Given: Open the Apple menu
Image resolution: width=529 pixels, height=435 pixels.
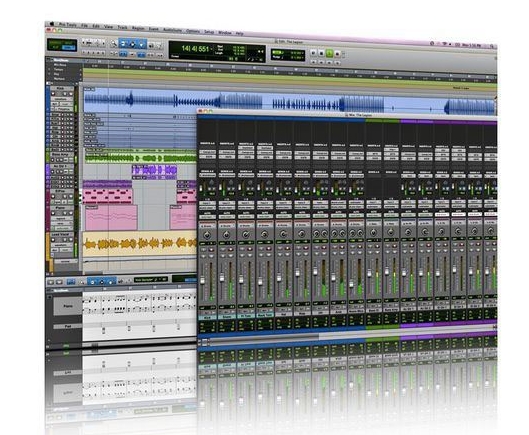Looking at the screenshot, I should (52, 24).
